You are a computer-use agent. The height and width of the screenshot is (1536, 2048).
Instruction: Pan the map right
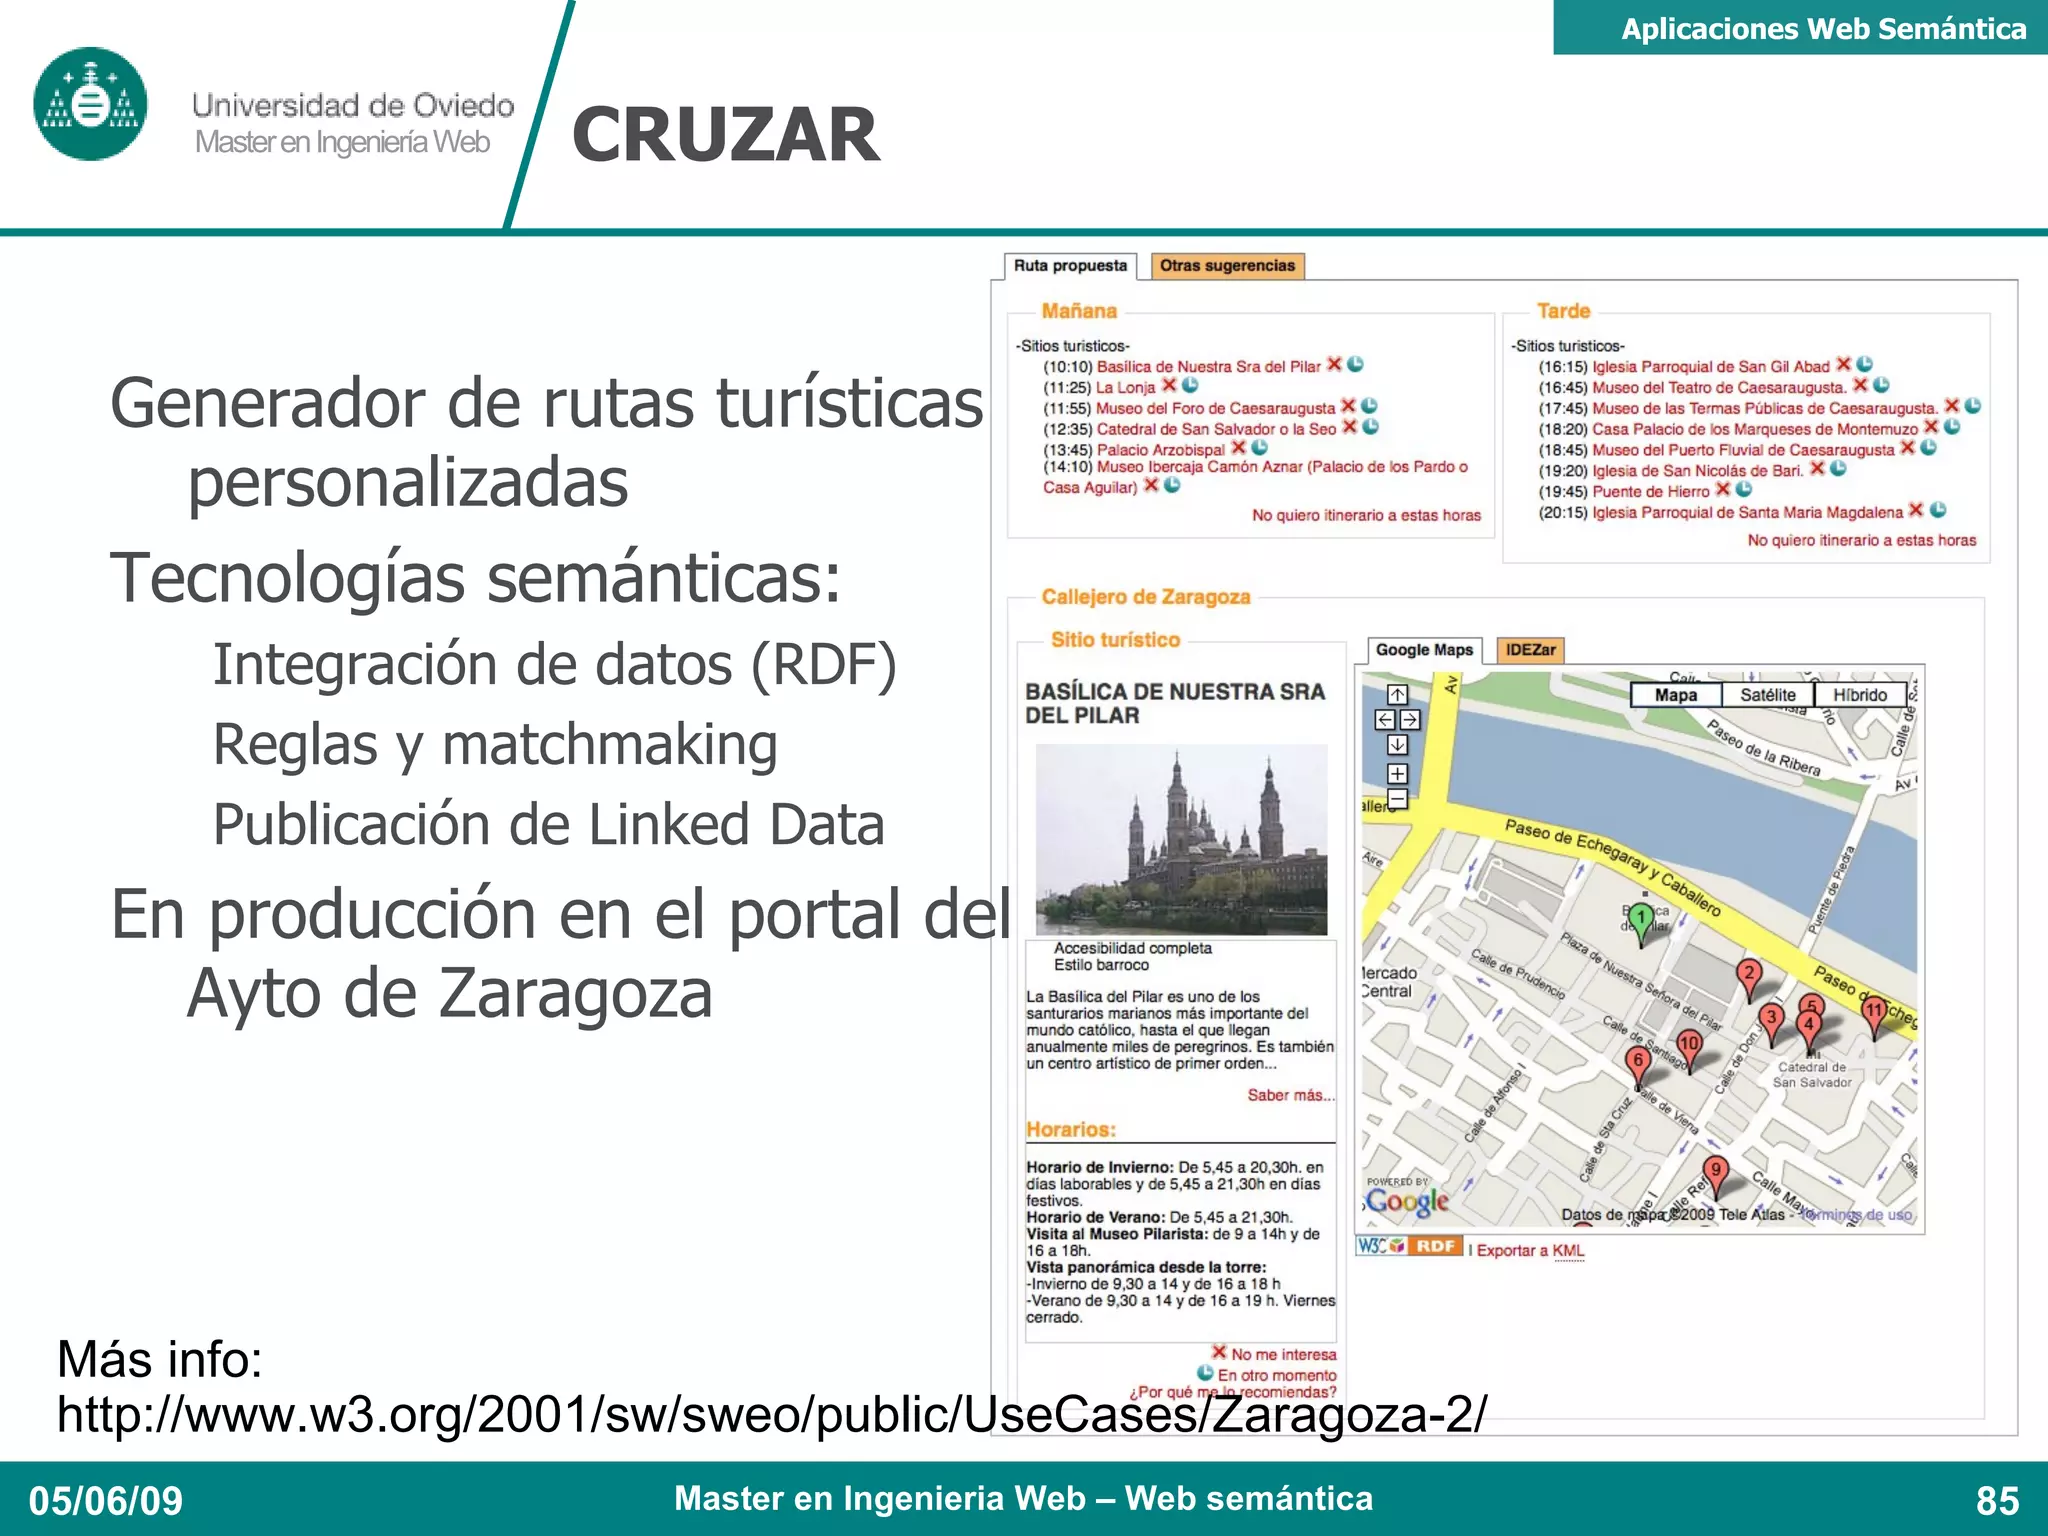(1410, 720)
